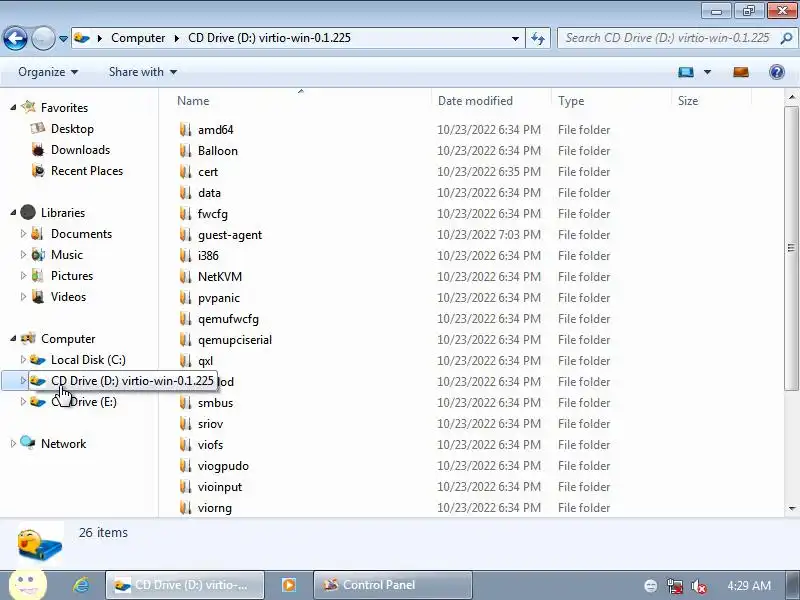Screen dimensions: 800x600
Task: Sort by the Size column header
Action: click(688, 101)
